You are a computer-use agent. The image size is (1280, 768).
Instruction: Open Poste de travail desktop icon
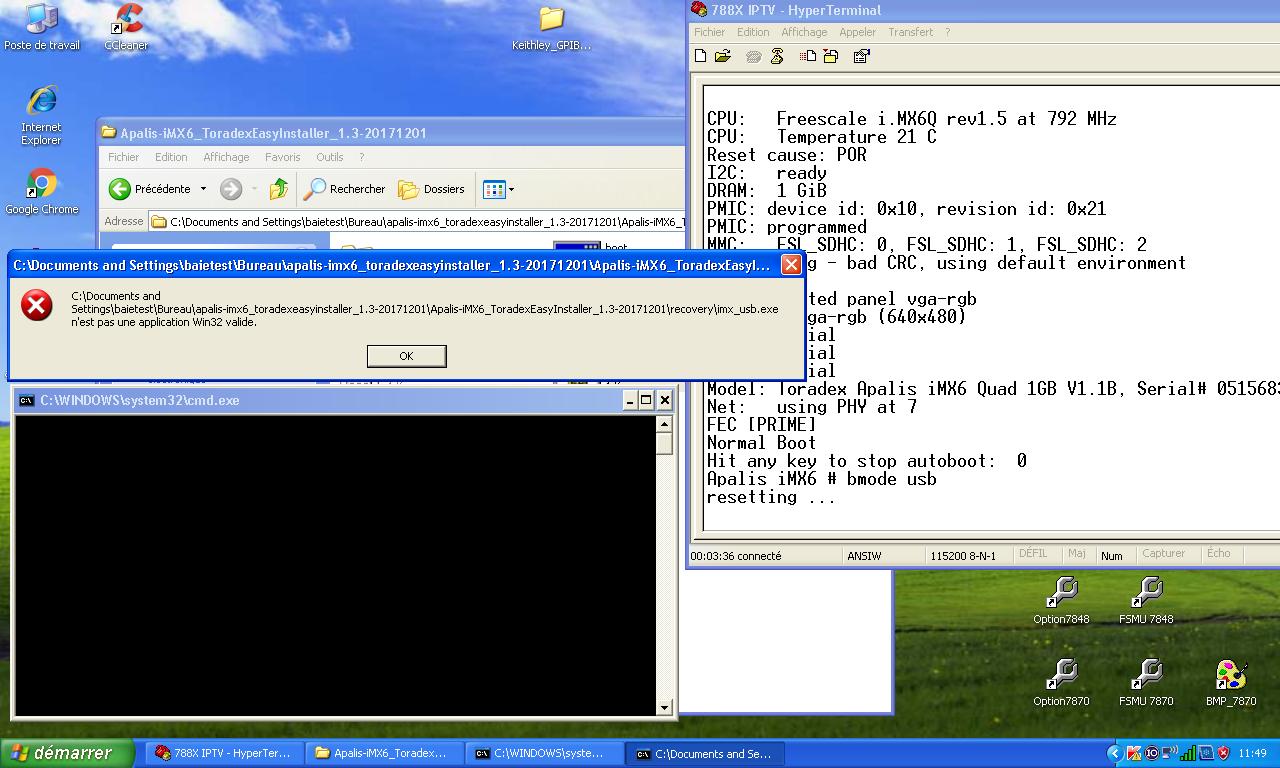click(x=42, y=27)
